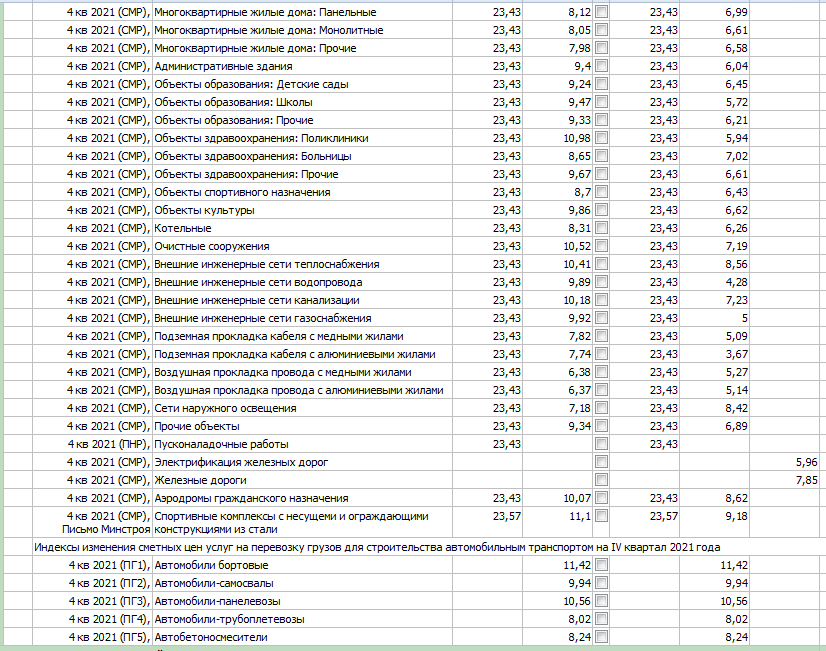Click value 5 in газоснабжения row
Viewport: 826px width, 651px height.
point(744,318)
